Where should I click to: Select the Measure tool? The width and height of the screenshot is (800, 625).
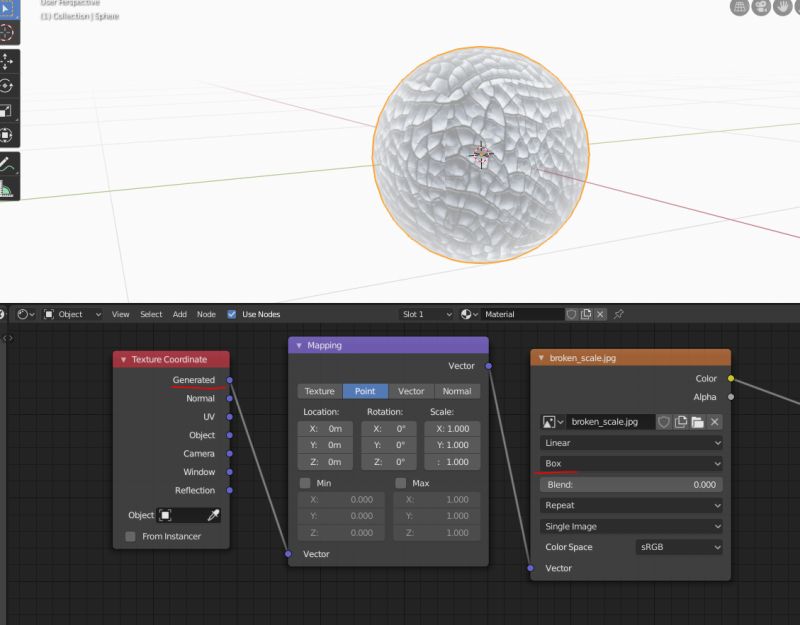coord(7,189)
